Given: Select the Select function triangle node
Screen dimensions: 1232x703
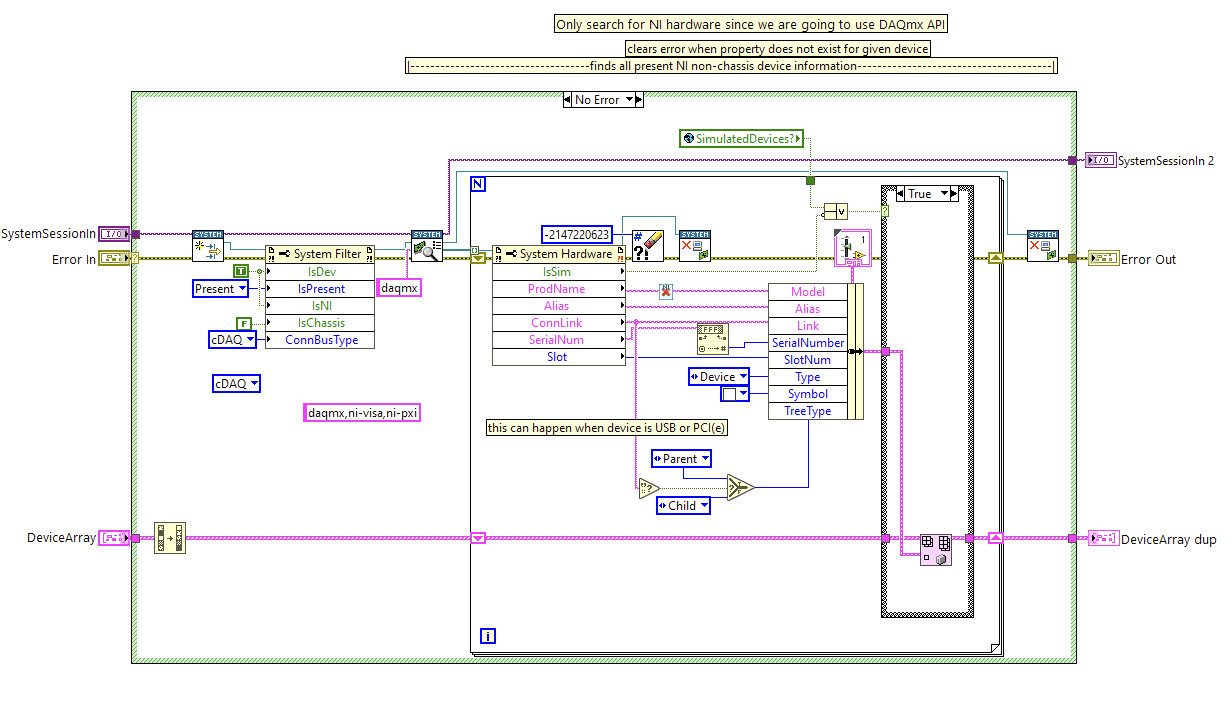Looking at the screenshot, I should point(739,487).
